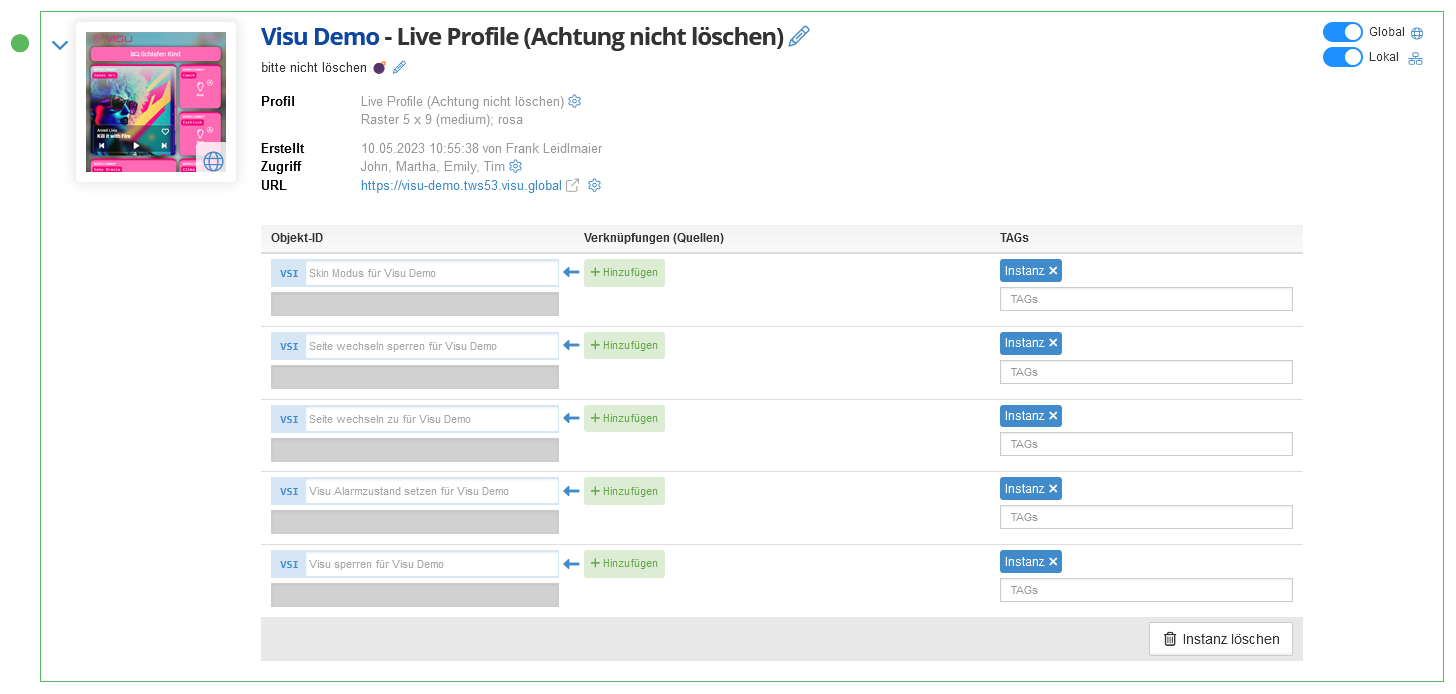Remove Instanz tag in Visu Alarmzustand row
Image resolution: width=1456 pixels, height=694 pixels.
pos(1053,489)
